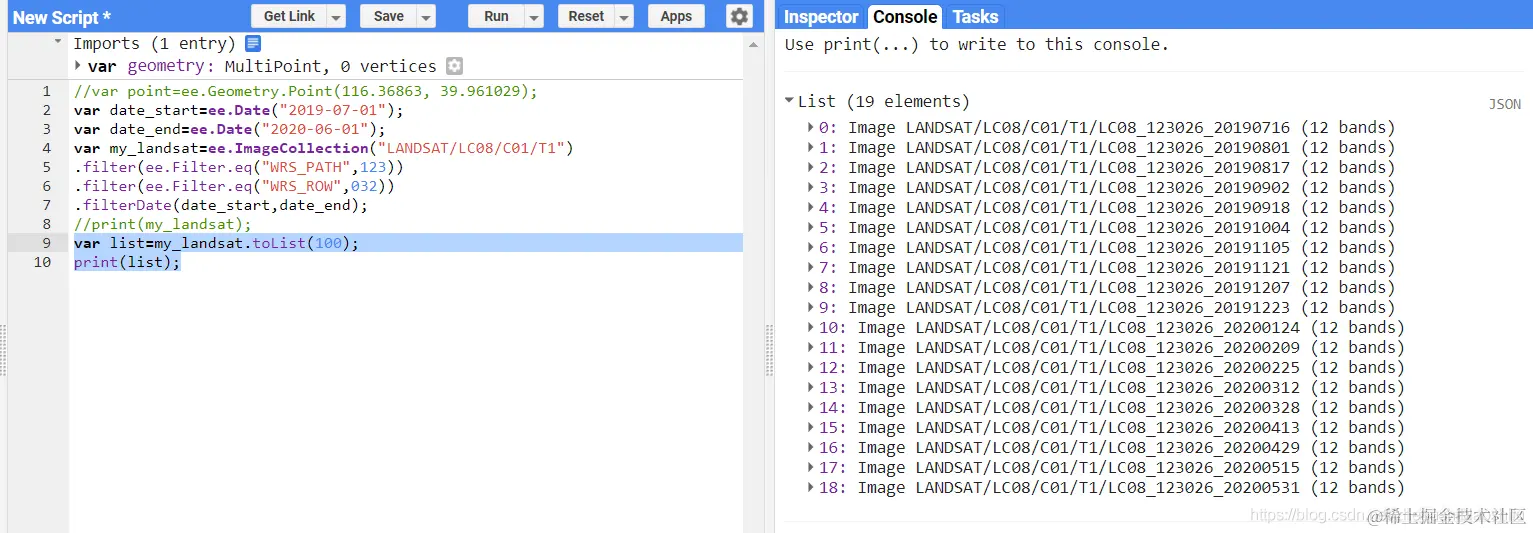Viewport: 1533px width, 533px height.
Task: Expand list item 10 image 20200124
Action: pos(811,327)
